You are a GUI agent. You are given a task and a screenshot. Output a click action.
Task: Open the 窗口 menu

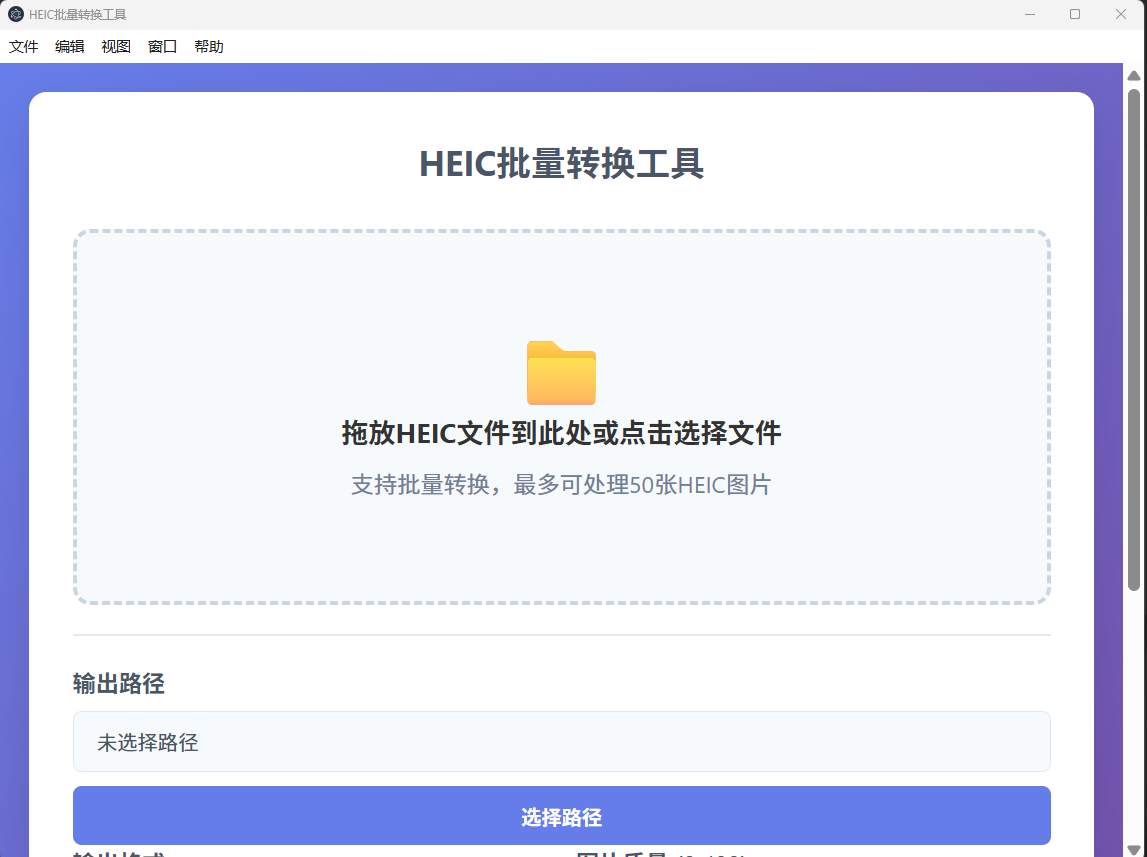[x=162, y=47]
